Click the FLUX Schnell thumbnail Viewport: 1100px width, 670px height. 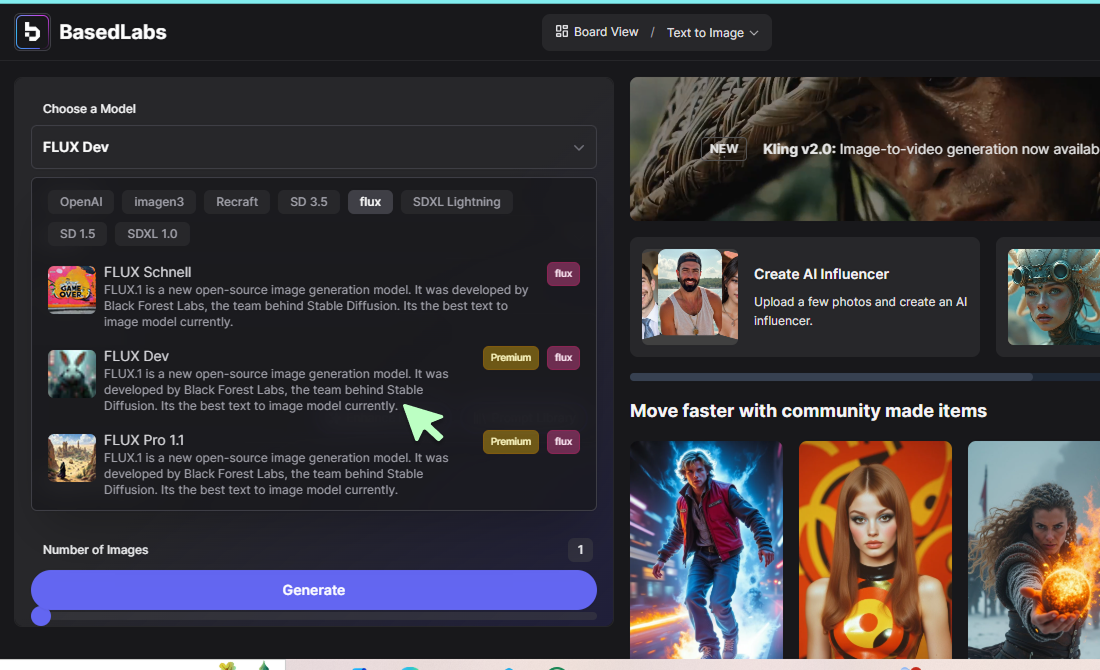pos(72,290)
